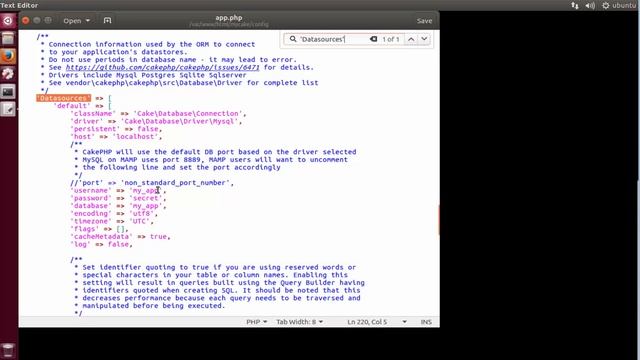640x360 pixels.
Task: Open System Settings from the dock
Action: [8, 74]
